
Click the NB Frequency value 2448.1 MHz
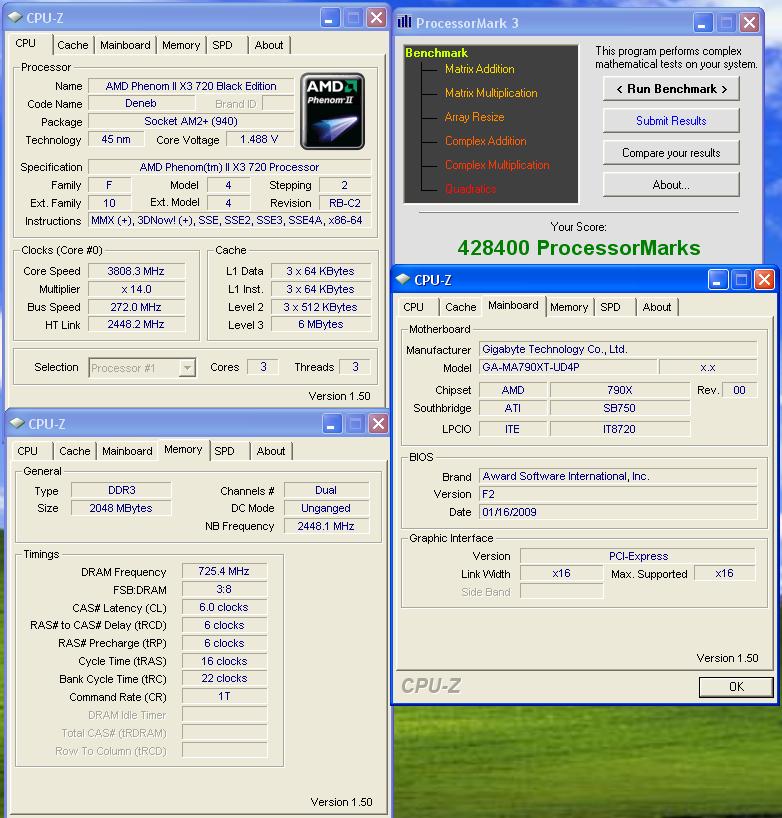coord(326,526)
